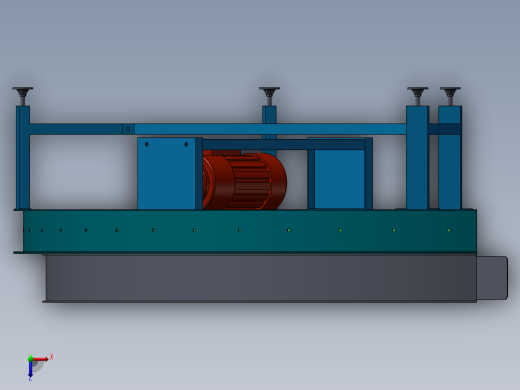This screenshot has height=390, width=520.
Task: Select the long gray tray under the frame
Action: click(259, 278)
